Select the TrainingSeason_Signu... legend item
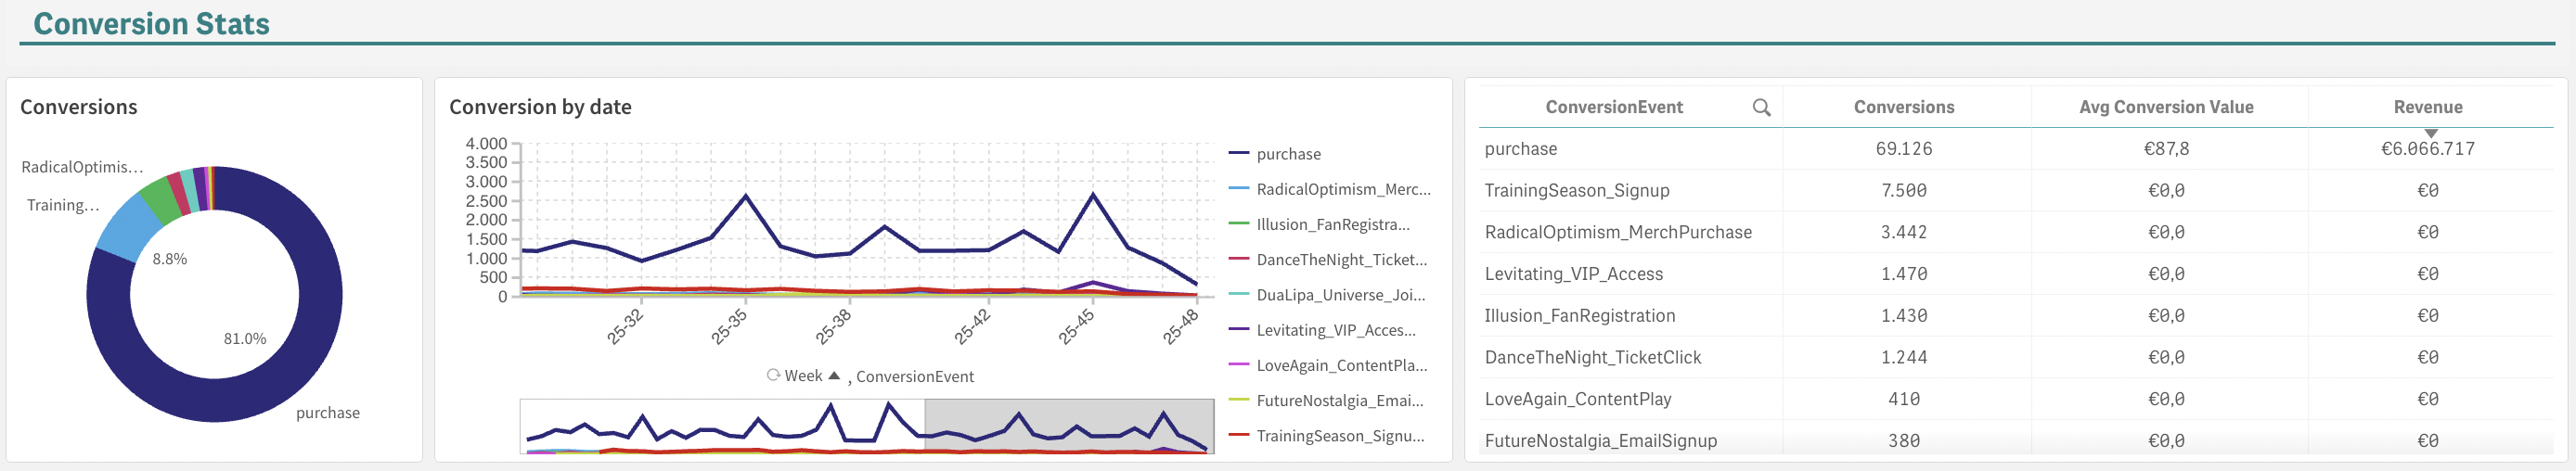Image resolution: width=2576 pixels, height=471 pixels. click(1339, 436)
